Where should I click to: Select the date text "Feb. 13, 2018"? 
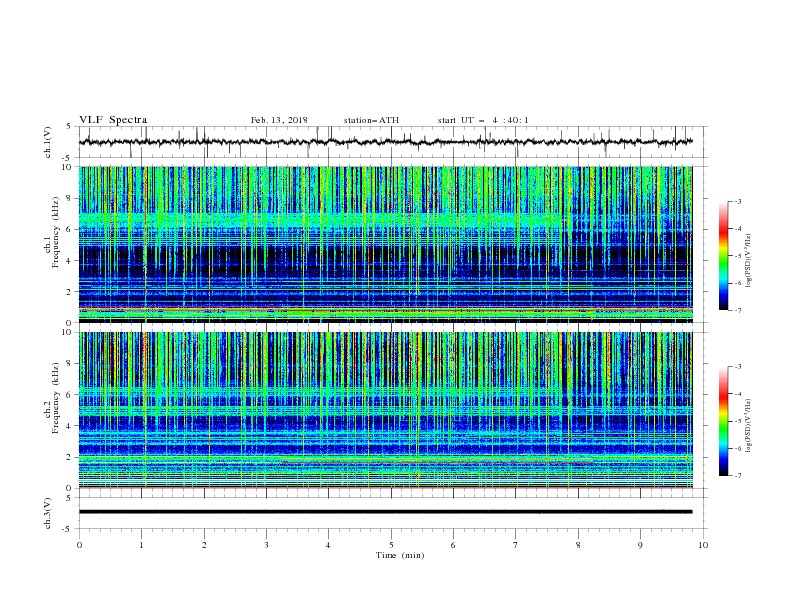click(x=279, y=120)
